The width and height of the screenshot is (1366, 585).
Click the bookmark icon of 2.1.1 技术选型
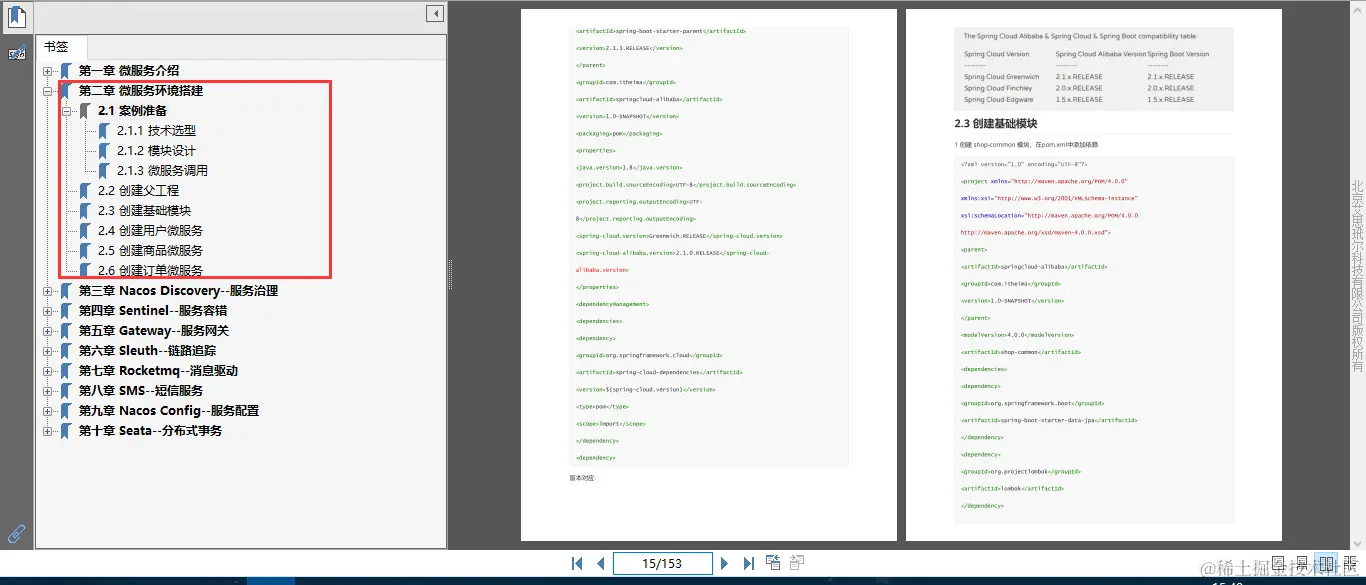[x=104, y=131]
